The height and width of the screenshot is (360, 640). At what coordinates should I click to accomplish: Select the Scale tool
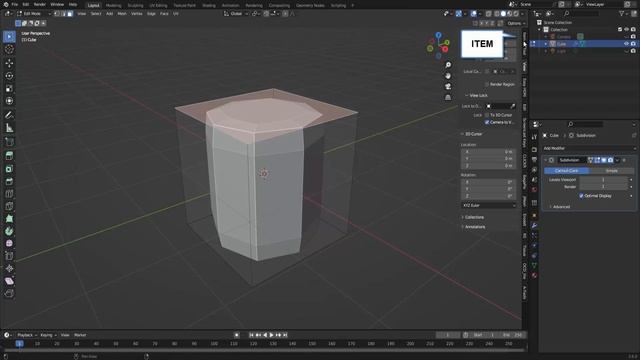(9, 89)
